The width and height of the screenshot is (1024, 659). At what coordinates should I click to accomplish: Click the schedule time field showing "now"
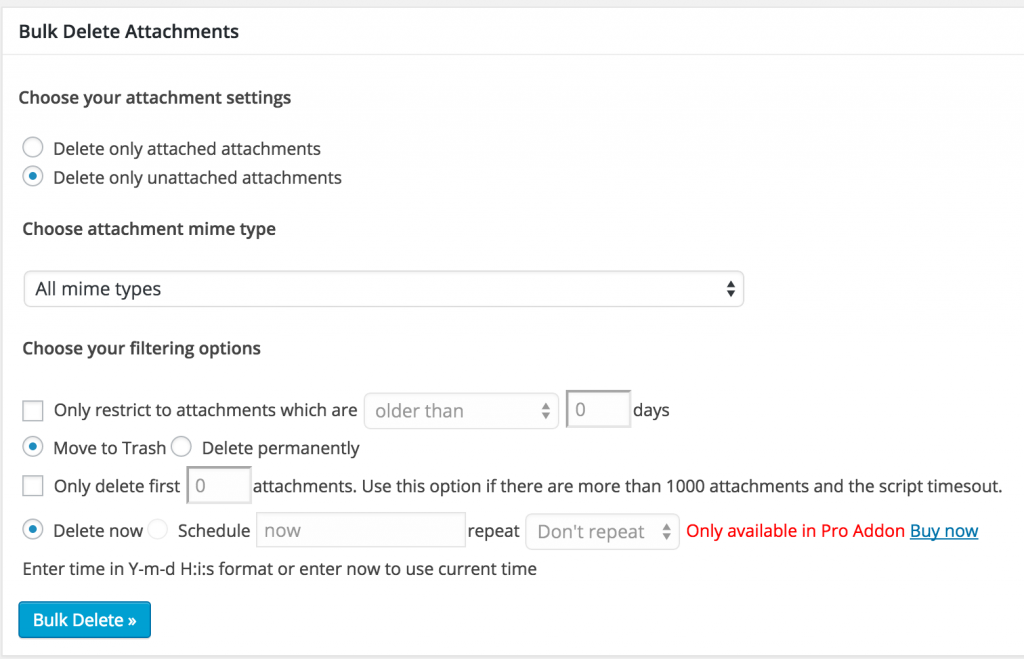pyautogui.click(x=360, y=530)
